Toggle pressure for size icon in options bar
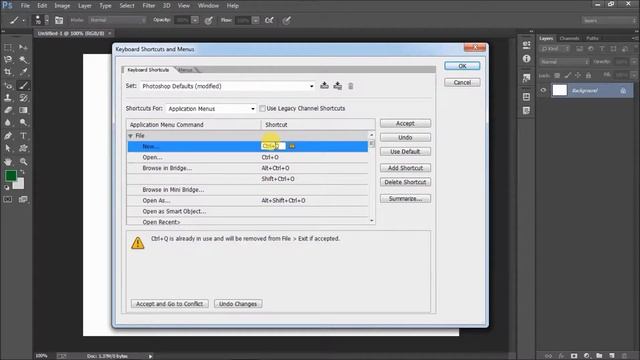 coord(287,20)
